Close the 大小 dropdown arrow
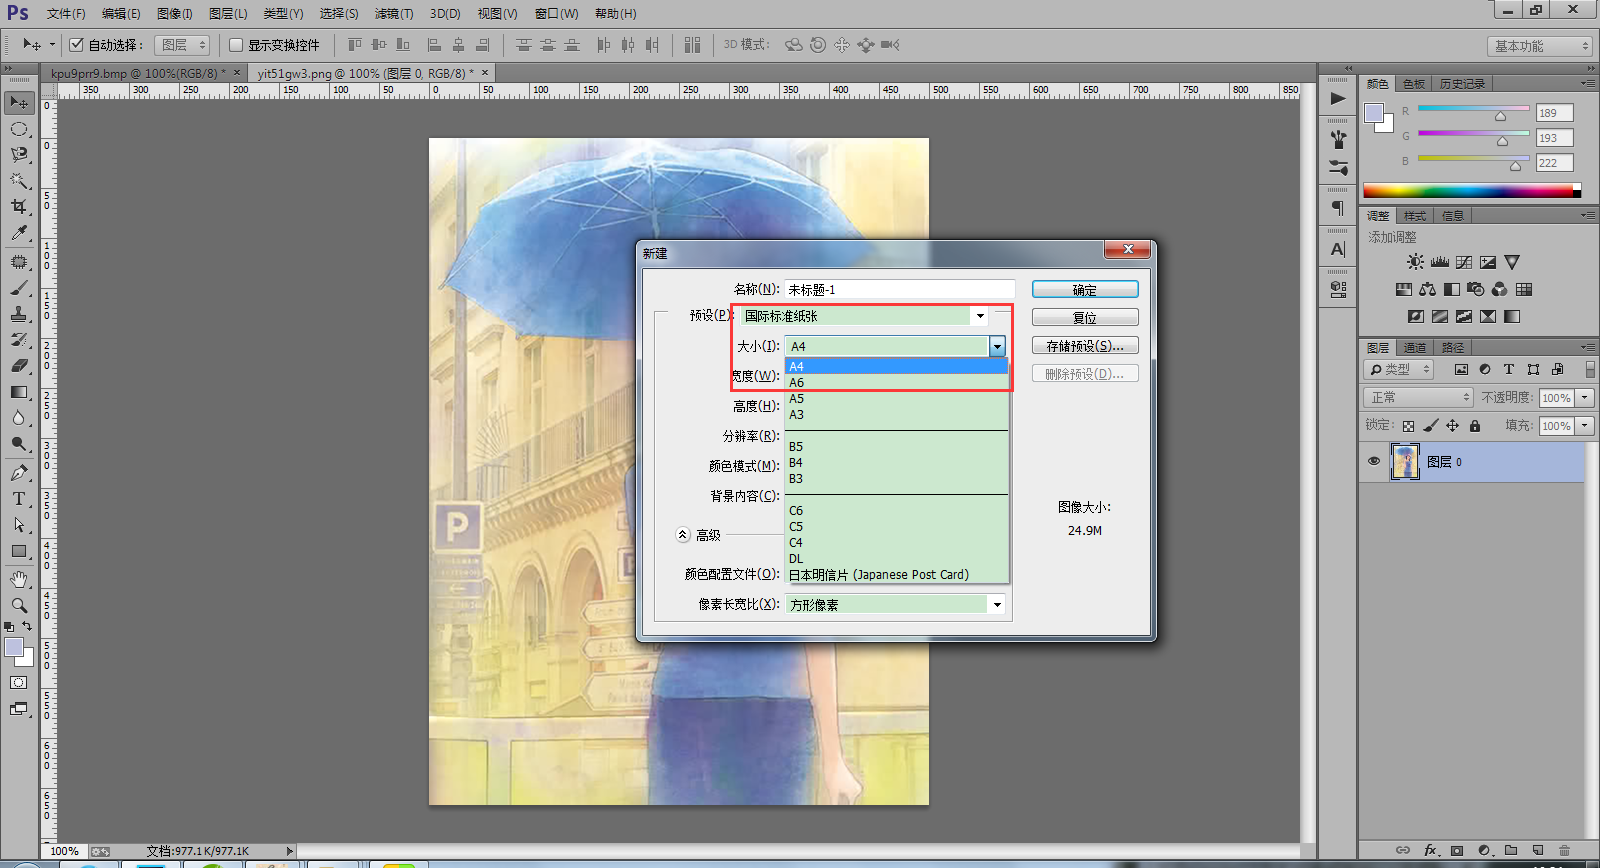Screen dimensions: 1600x868 (x=997, y=346)
